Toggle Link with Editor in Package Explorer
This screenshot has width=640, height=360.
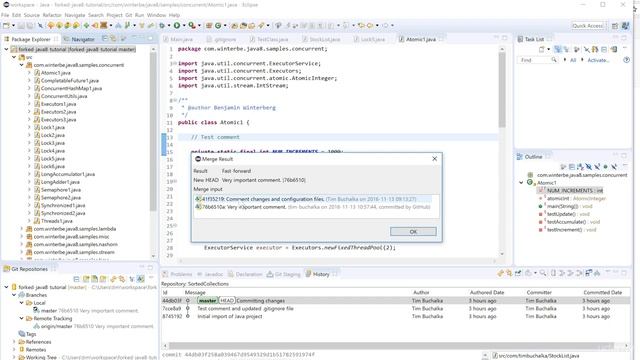point(113,38)
